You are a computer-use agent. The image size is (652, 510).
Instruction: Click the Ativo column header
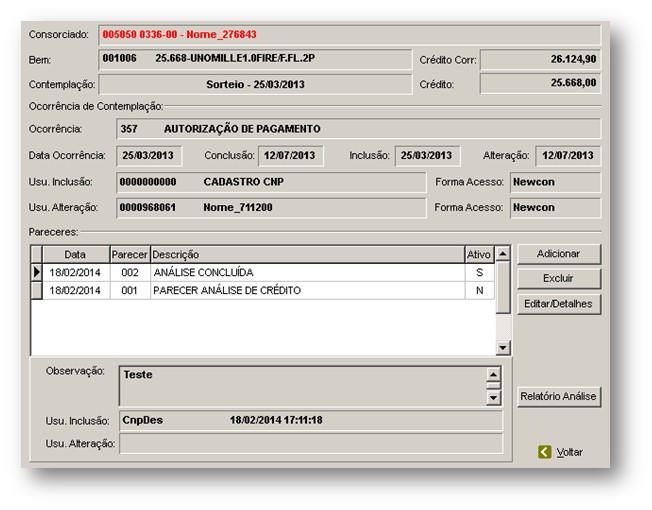479,254
